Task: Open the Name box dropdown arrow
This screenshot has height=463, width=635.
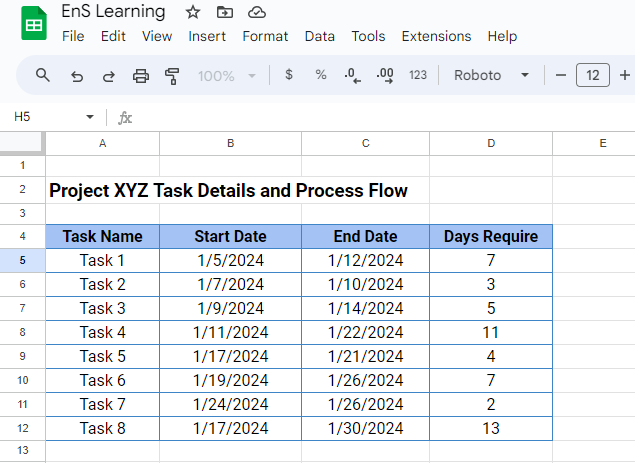Action: pos(90,117)
